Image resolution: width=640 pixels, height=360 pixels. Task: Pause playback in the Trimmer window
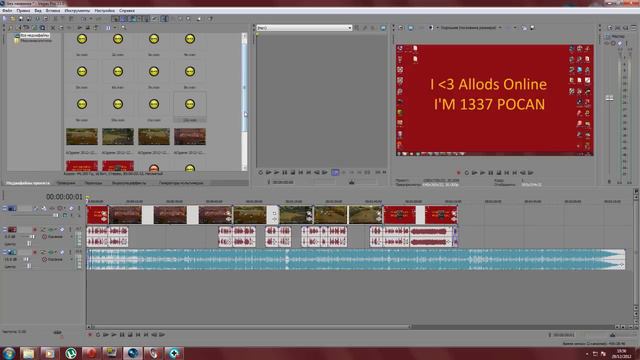tap(284, 173)
